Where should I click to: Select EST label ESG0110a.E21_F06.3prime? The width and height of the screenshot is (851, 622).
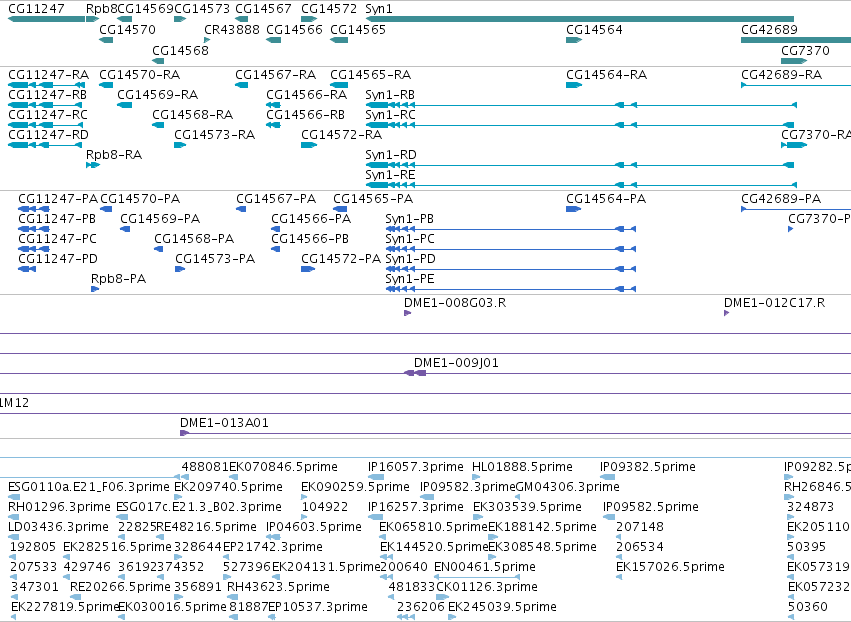pyautogui.click(x=89, y=487)
